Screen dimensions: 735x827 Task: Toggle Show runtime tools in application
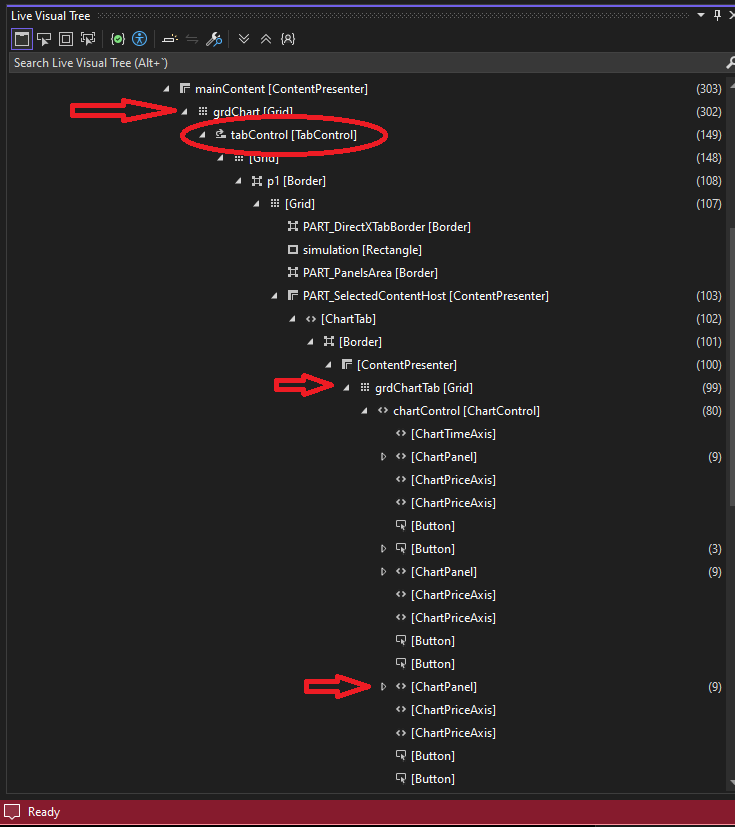(21, 39)
